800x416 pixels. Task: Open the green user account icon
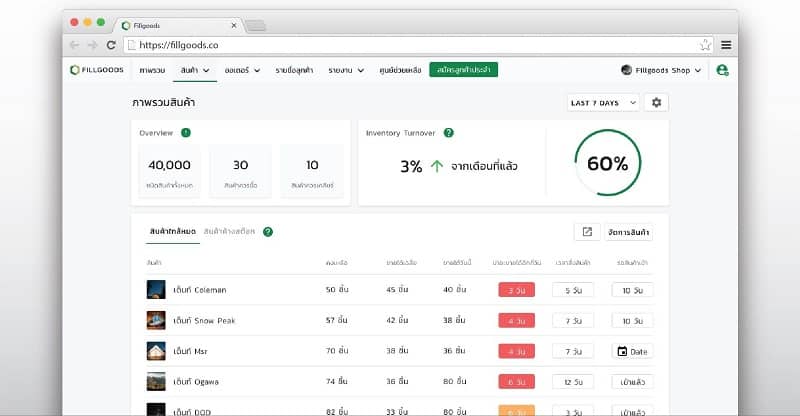click(x=722, y=70)
